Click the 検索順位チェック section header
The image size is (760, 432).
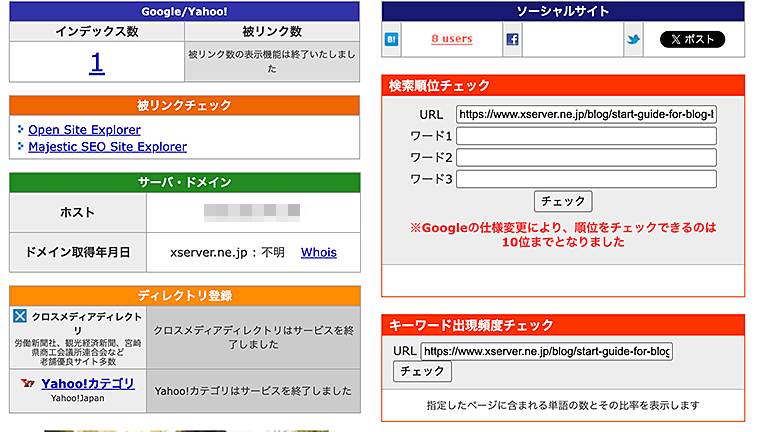[x=563, y=85]
